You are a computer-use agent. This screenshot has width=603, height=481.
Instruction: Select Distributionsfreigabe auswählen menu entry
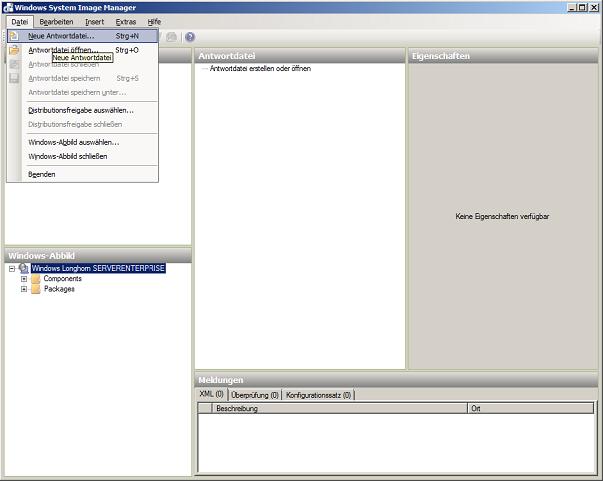coord(83,110)
